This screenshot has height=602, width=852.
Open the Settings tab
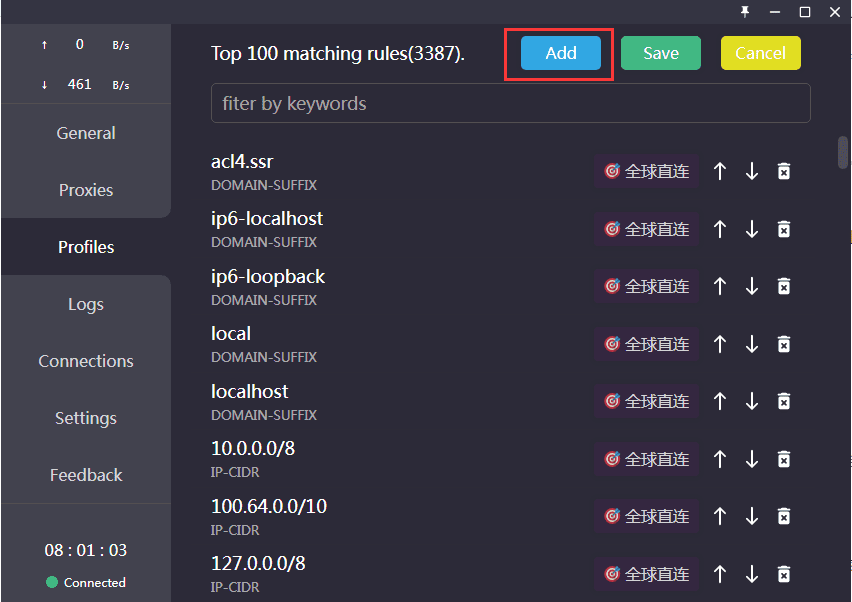(x=86, y=418)
